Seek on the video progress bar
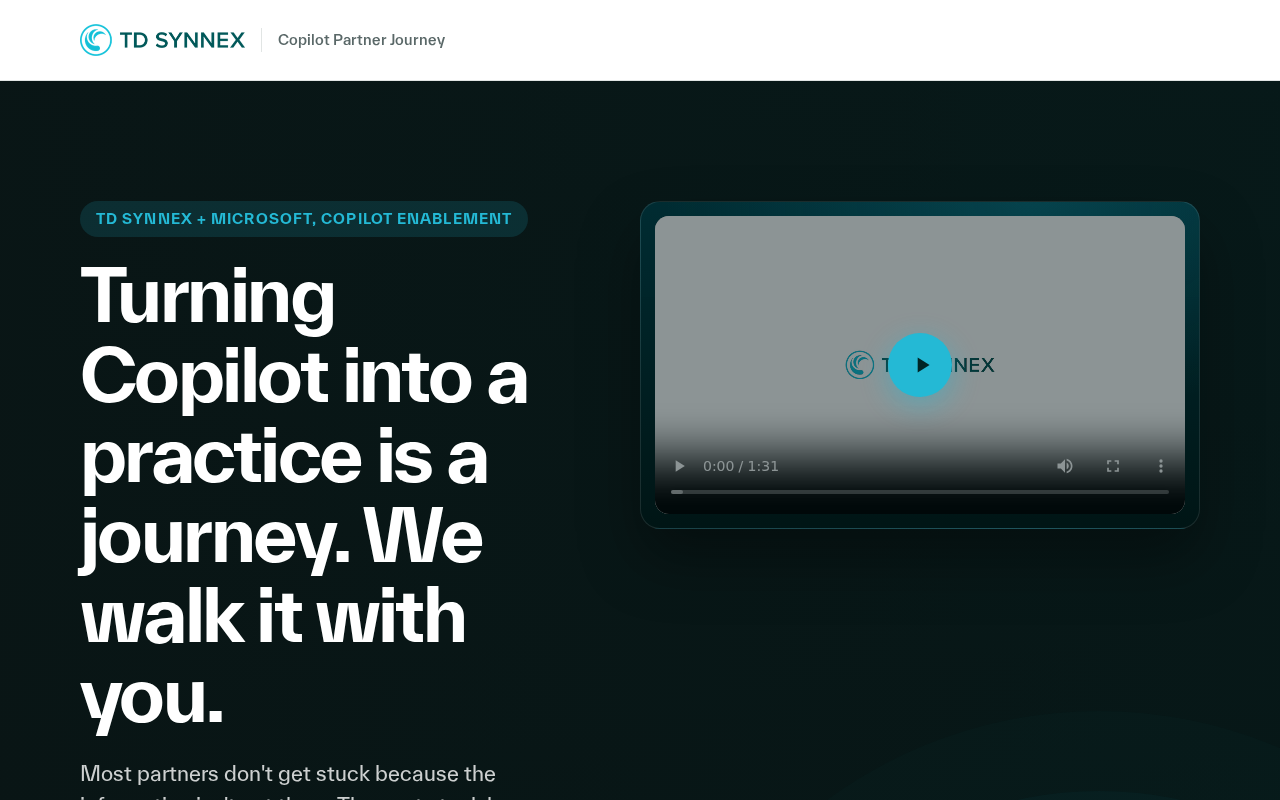This screenshot has height=800, width=1280. [x=920, y=492]
